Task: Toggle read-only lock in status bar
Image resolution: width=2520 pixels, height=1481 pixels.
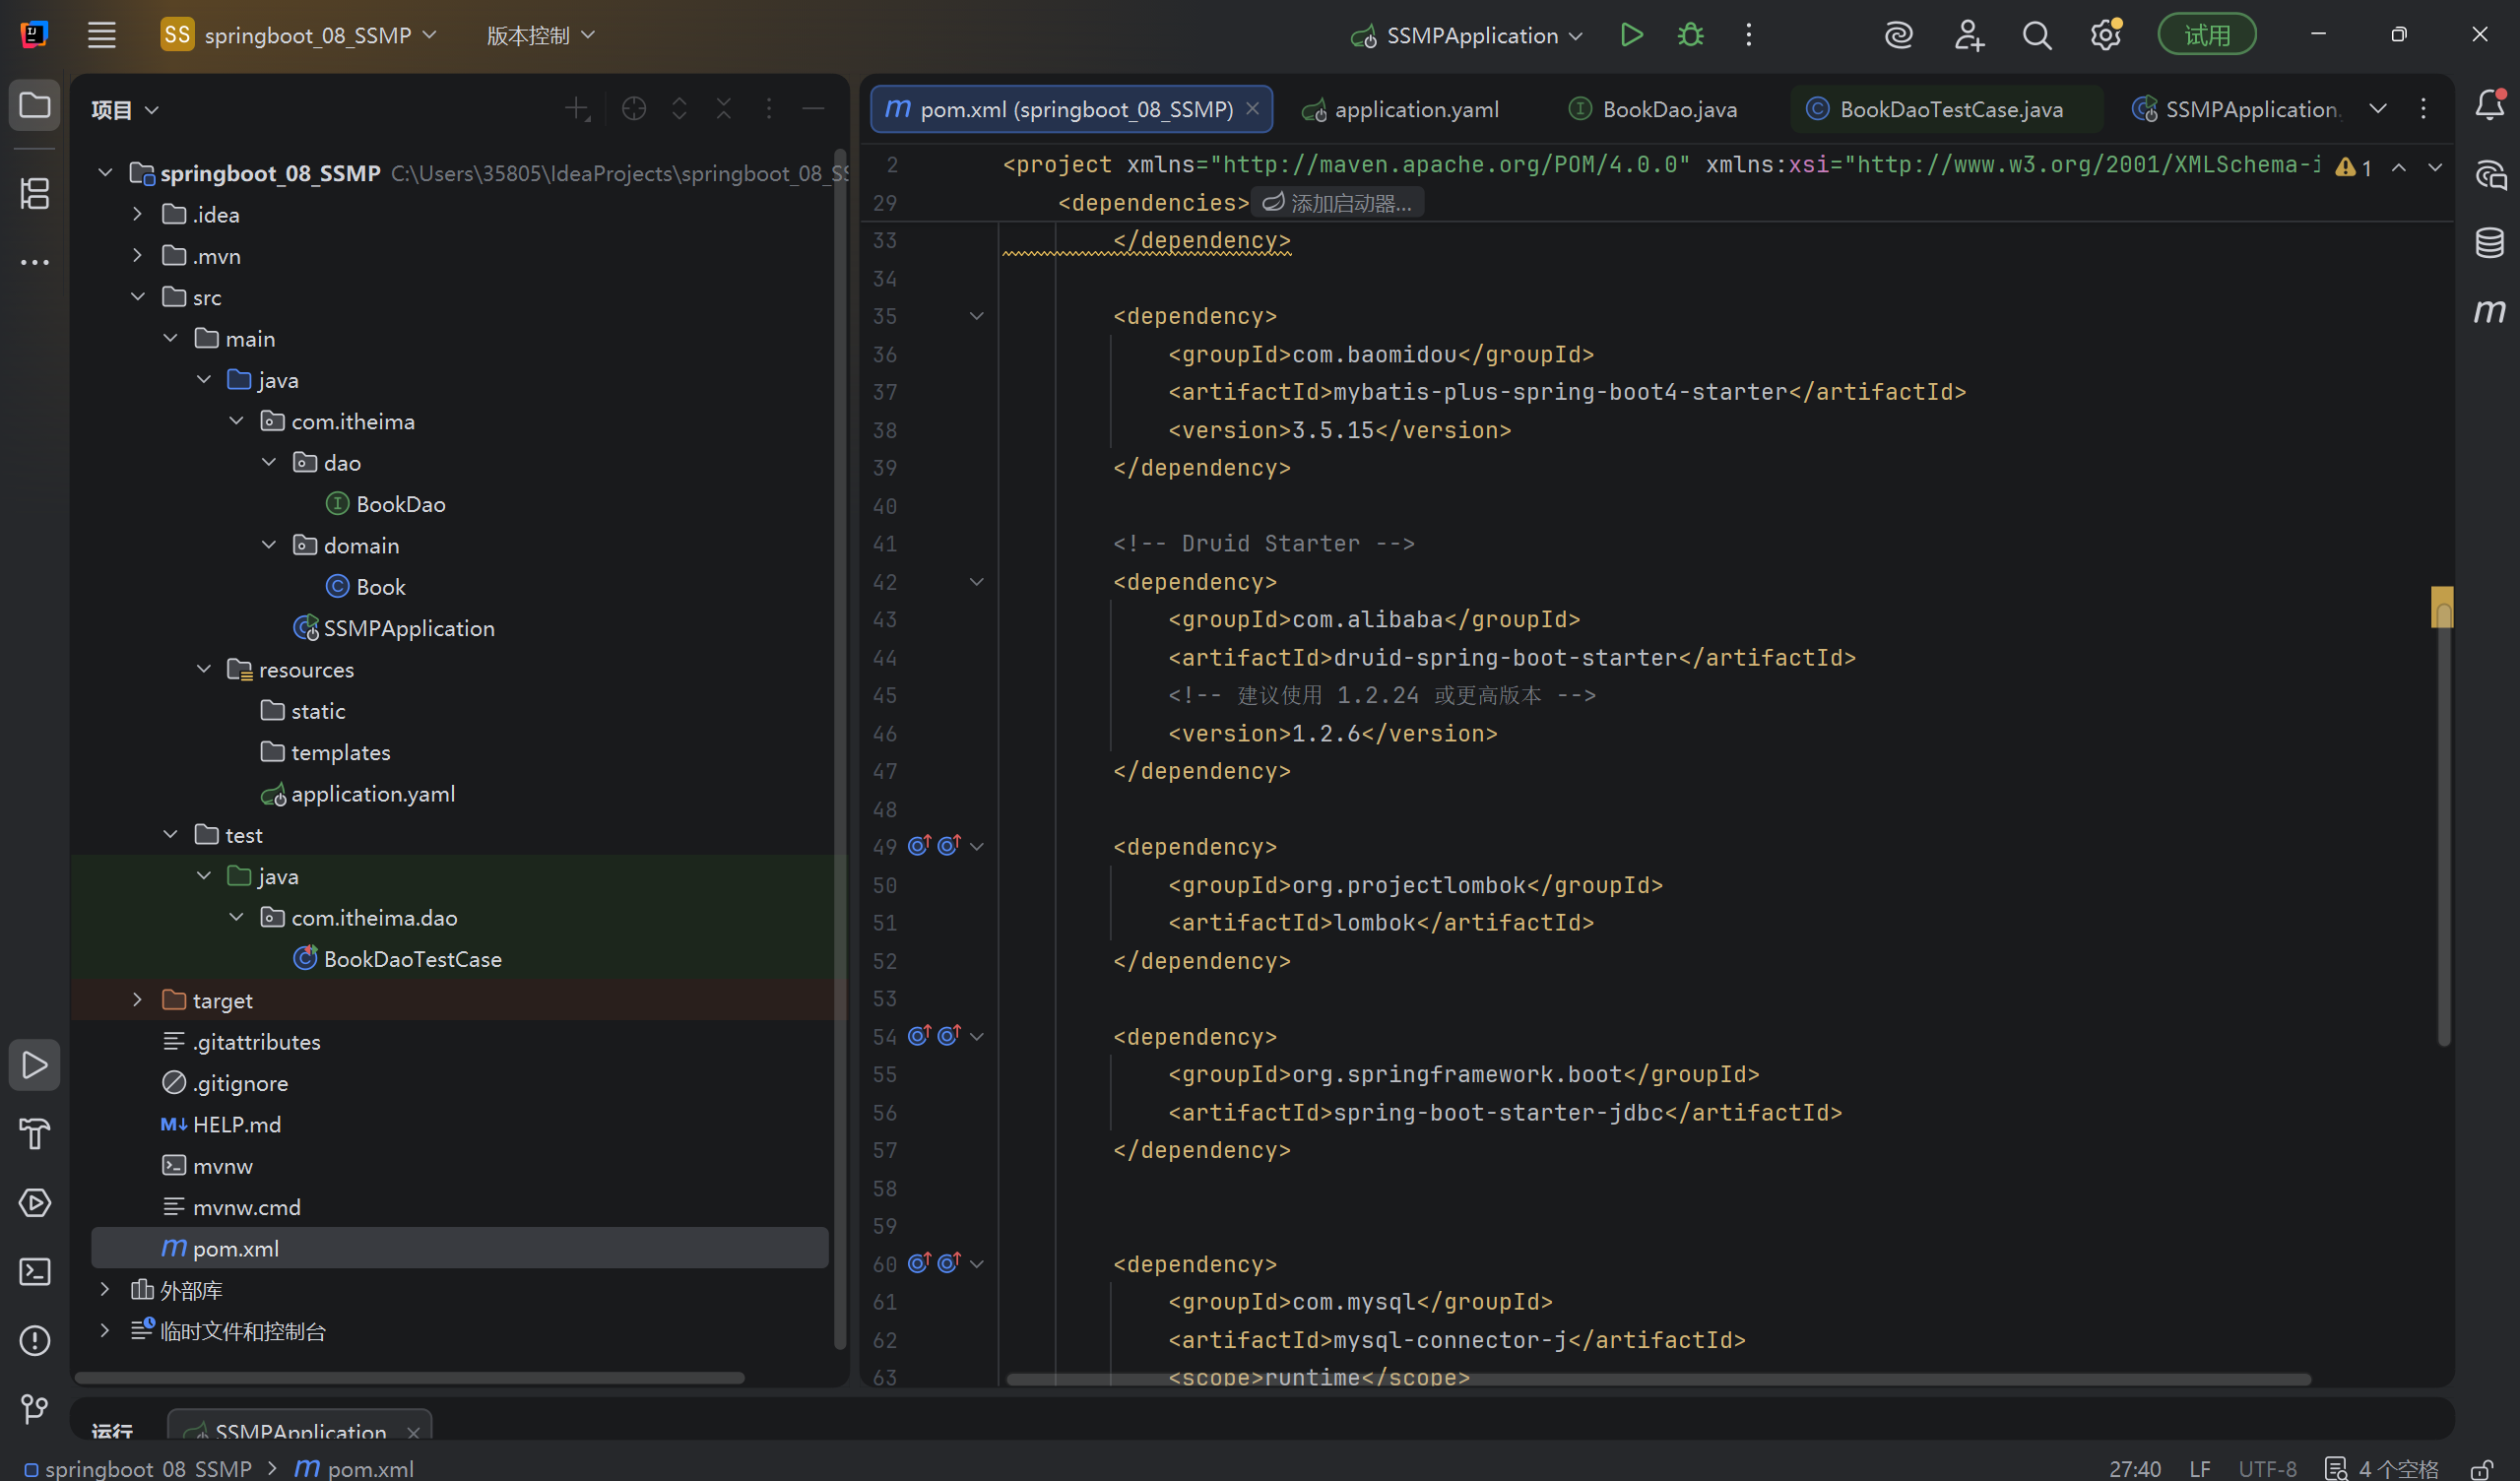Action: click(2481, 1468)
